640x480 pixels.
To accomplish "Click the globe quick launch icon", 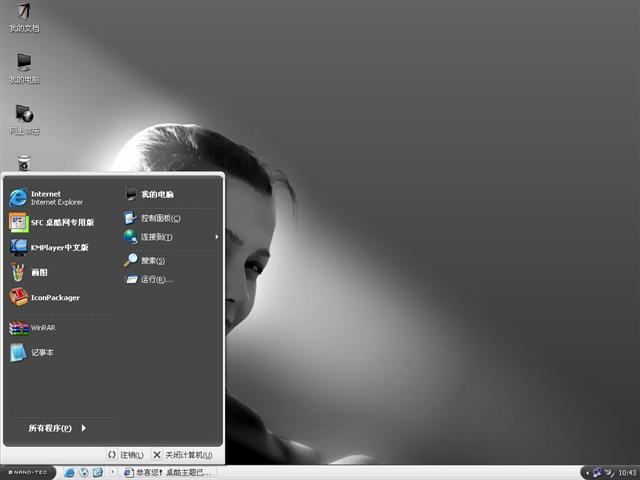I will pos(84,473).
